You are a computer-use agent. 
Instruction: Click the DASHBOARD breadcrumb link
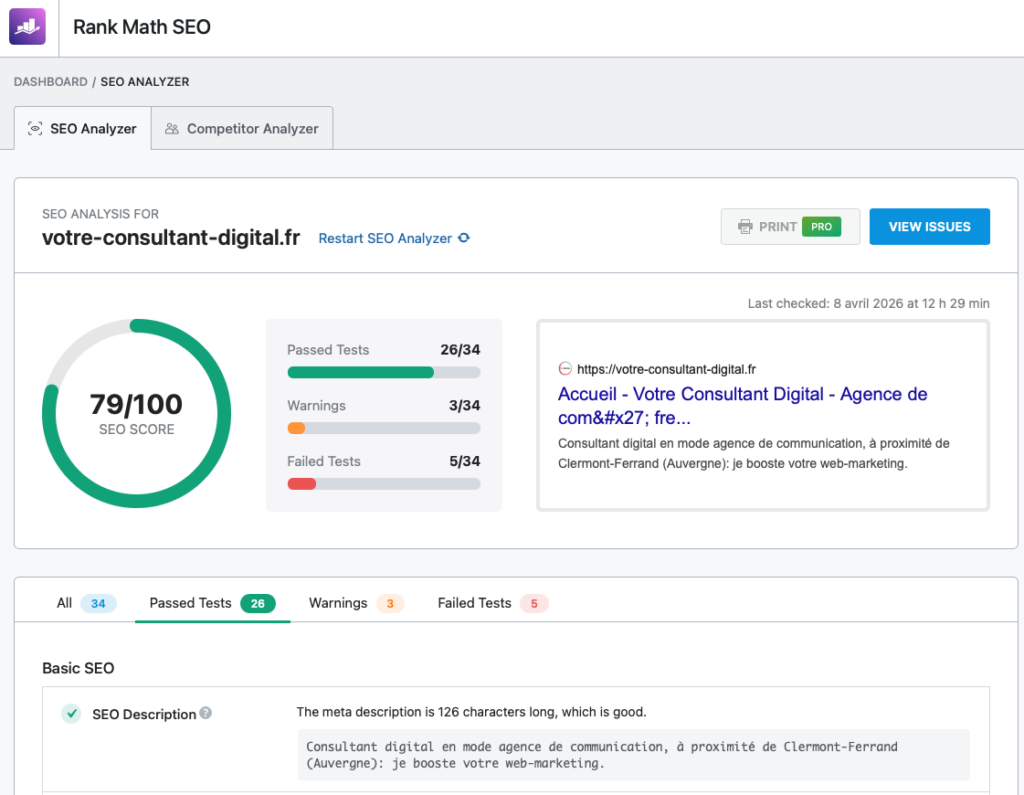[50, 82]
